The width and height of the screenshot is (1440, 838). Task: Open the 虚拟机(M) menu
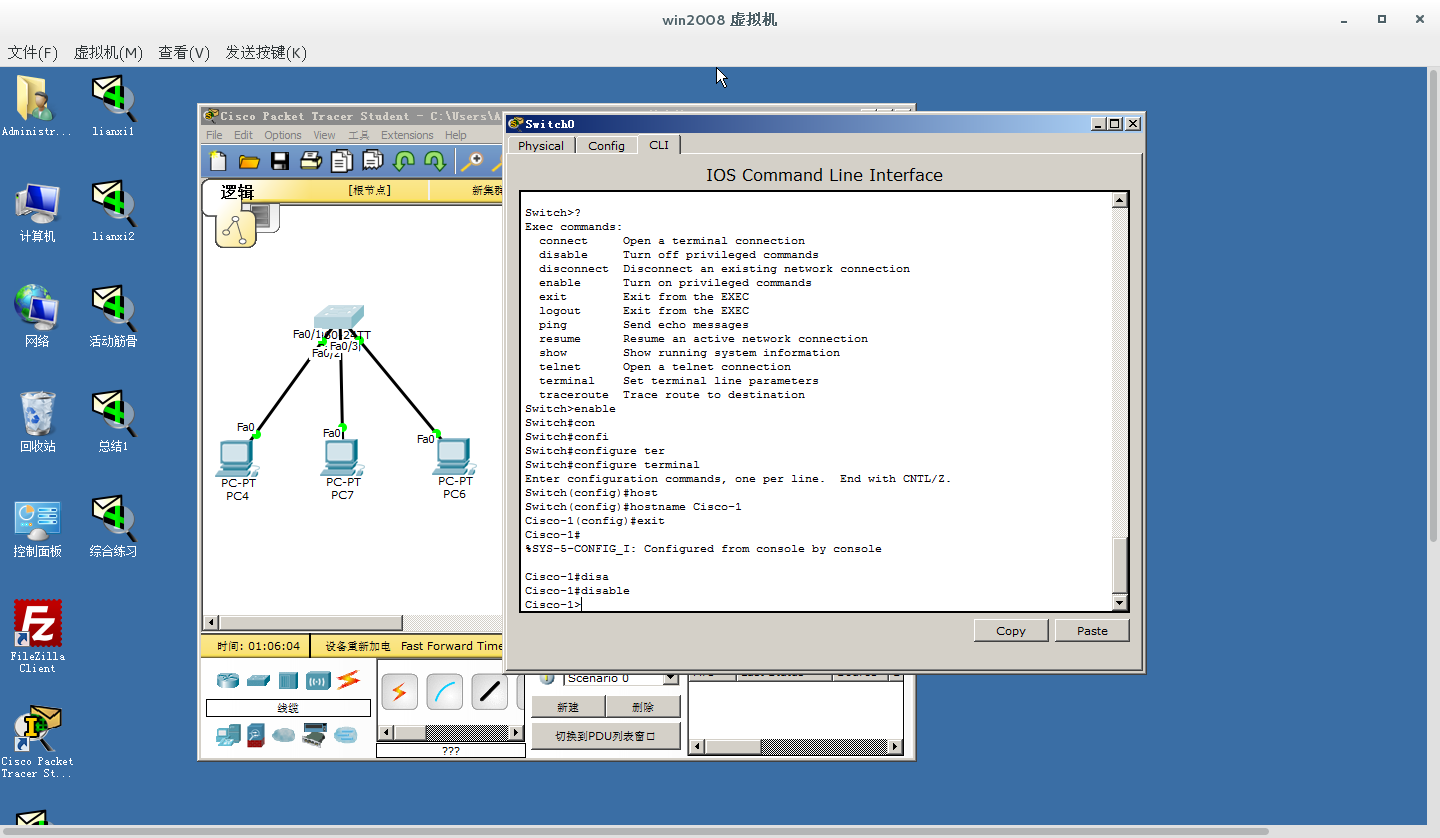(x=108, y=52)
